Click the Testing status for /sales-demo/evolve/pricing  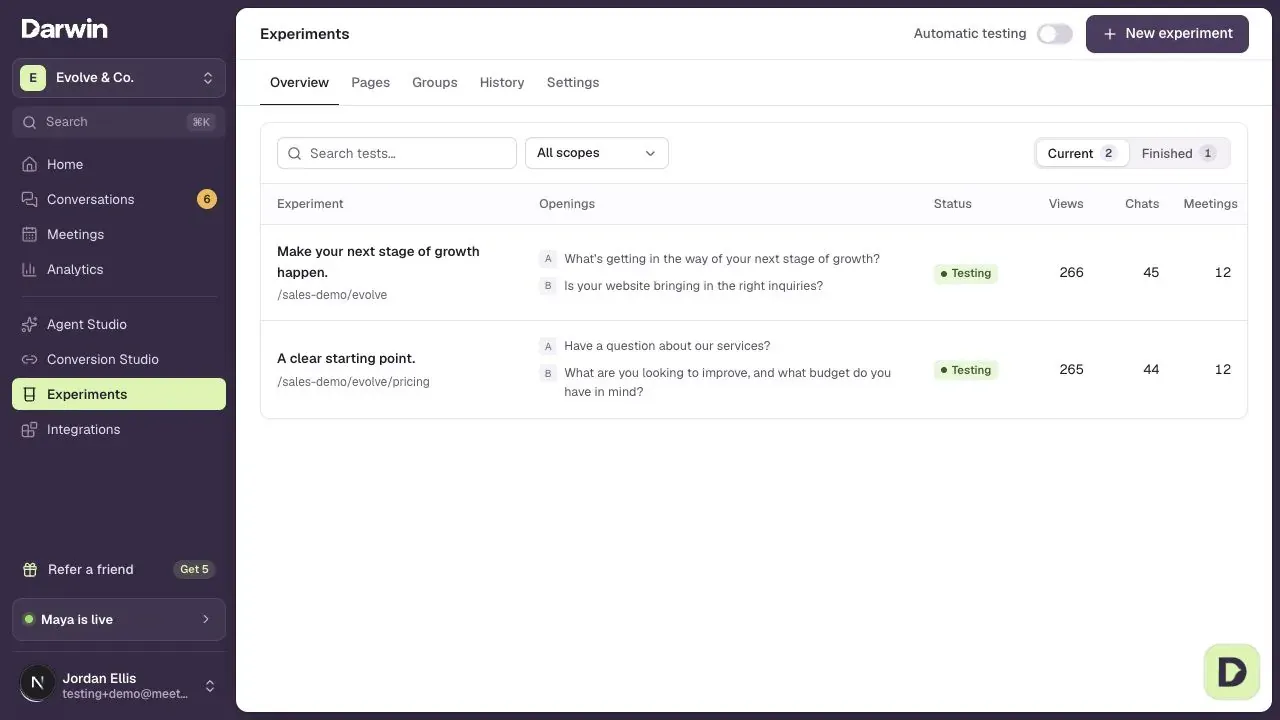[966, 370]
